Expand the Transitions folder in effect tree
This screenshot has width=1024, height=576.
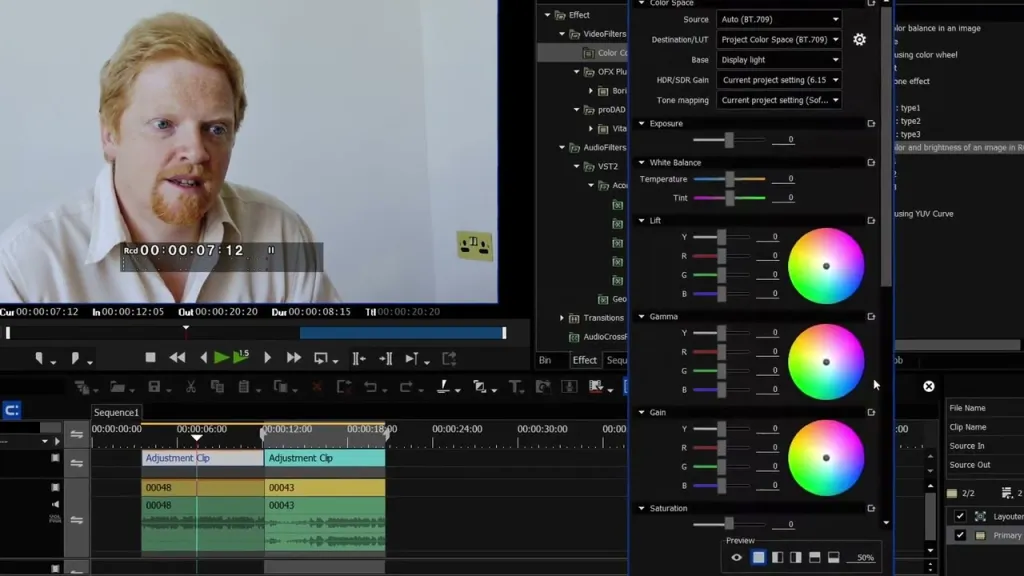[x=562, y=318]
